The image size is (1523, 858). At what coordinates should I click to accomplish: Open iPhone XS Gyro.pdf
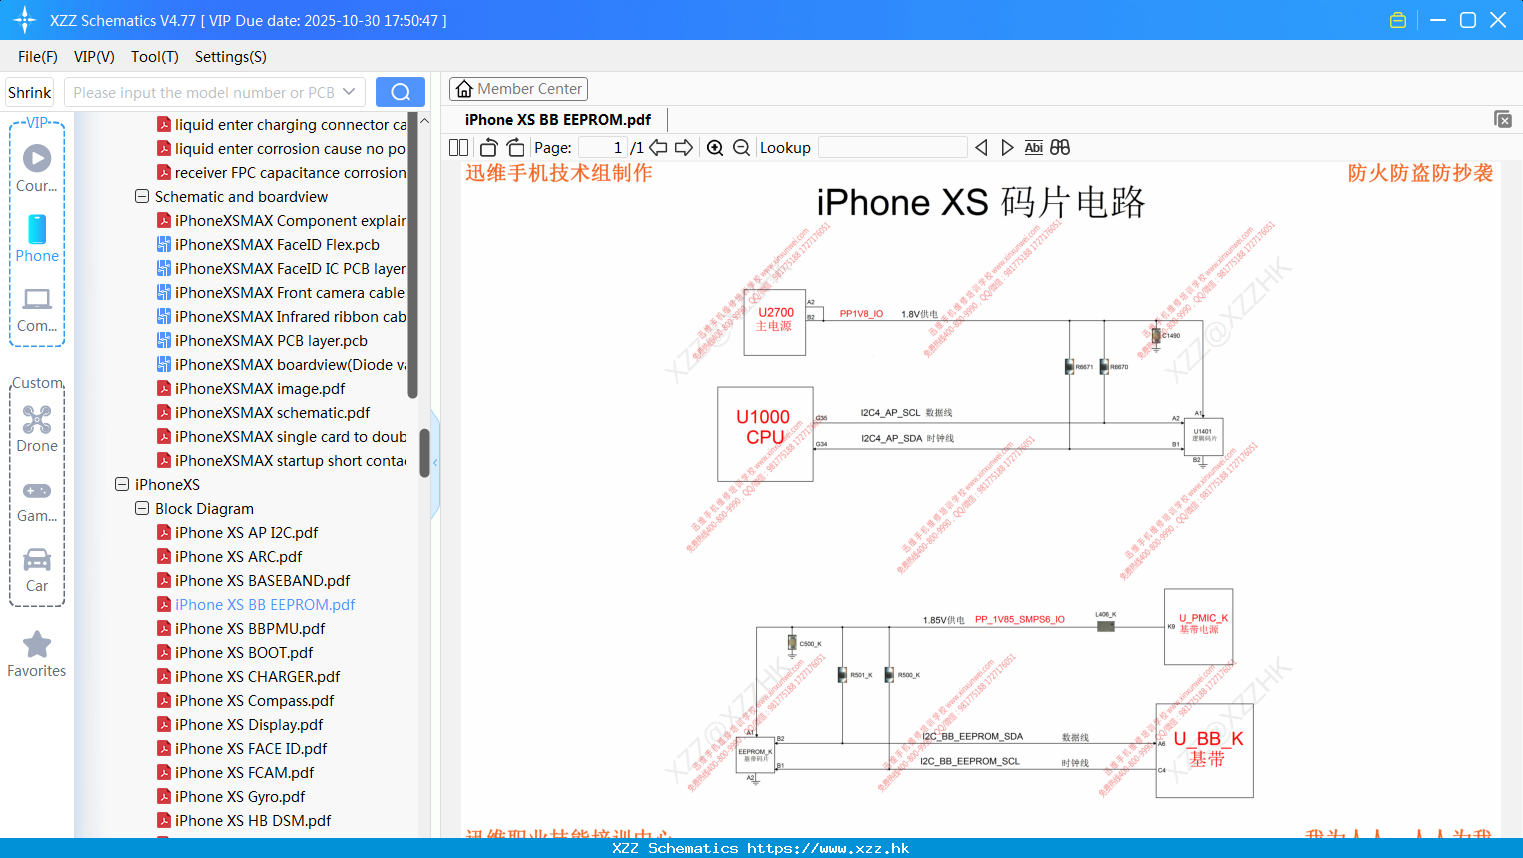pyautogui.click(x=240, y=796)
